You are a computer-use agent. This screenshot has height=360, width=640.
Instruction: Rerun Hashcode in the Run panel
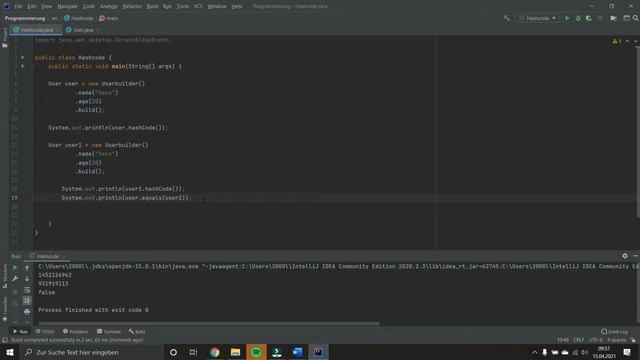[x=15, y=268]
